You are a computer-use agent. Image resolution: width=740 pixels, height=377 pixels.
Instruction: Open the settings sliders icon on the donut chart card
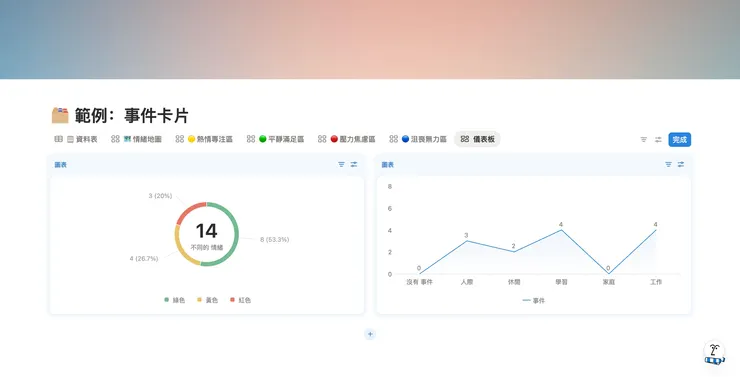click(x=354, y=165)
